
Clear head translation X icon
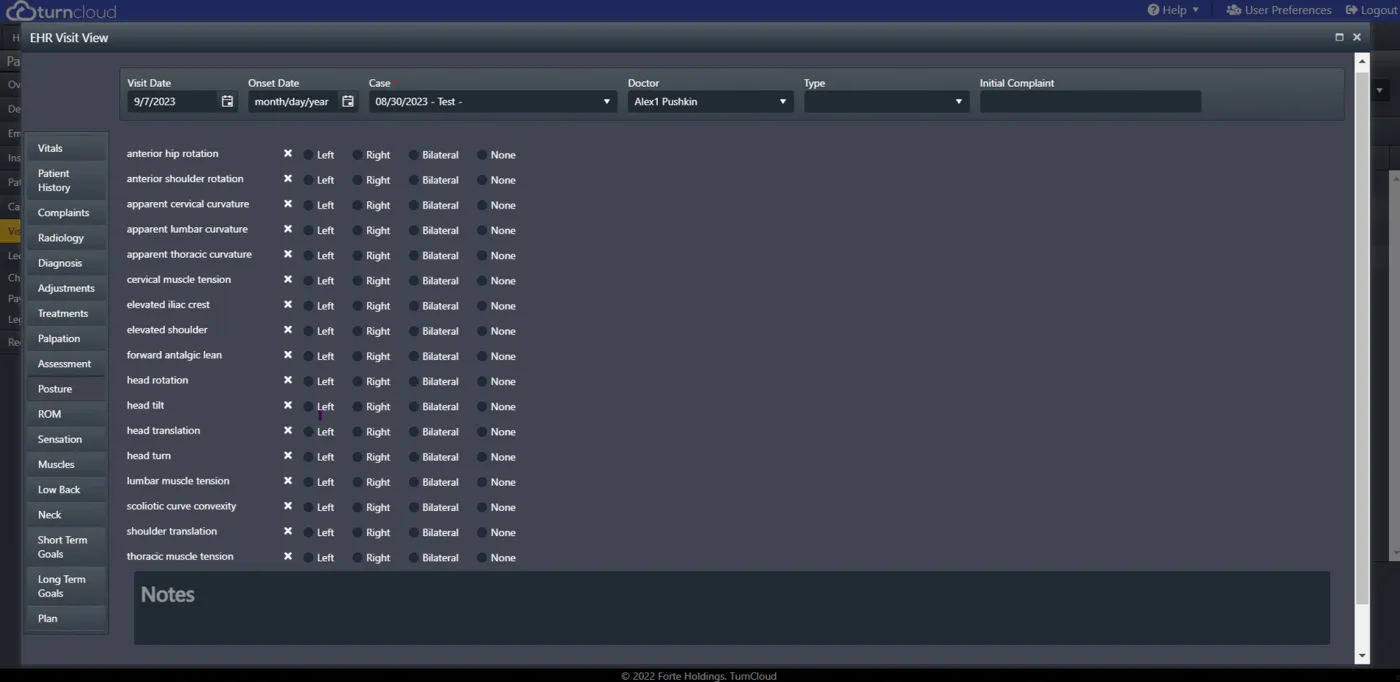[288, 431]
